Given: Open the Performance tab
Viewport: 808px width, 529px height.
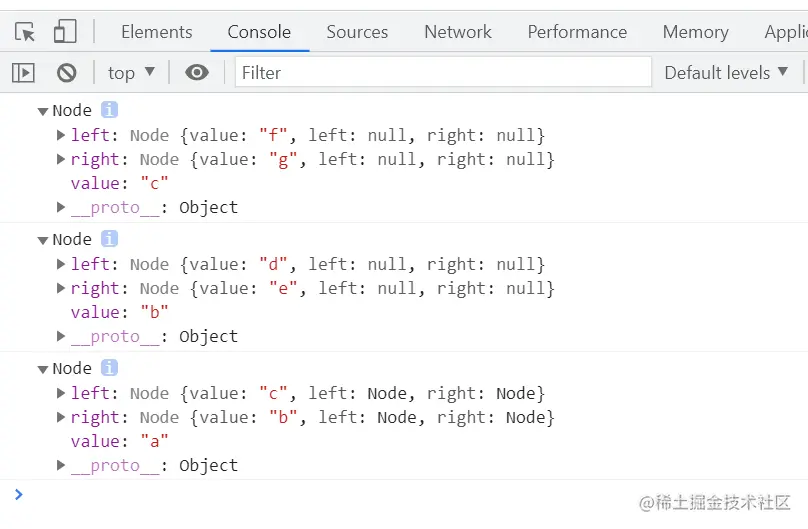Looking at the screenshot, I should pyautogui.click(x=577, y=32).
